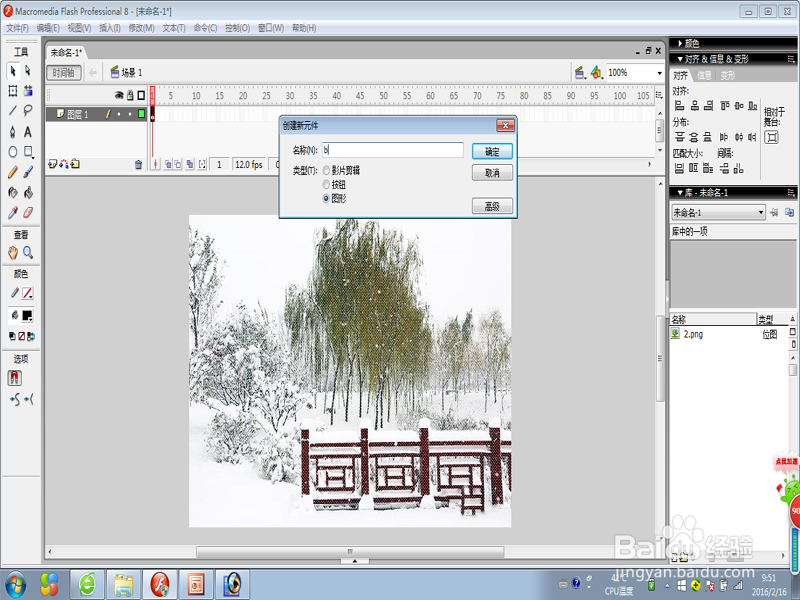Click the 确定 button

click(x=492, y=152)
